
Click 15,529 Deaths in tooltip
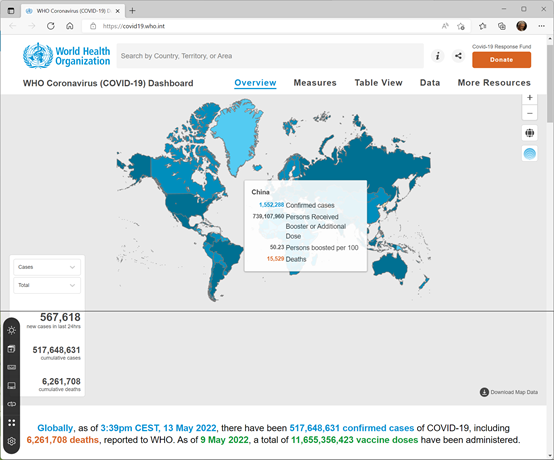tap(287, 259)
